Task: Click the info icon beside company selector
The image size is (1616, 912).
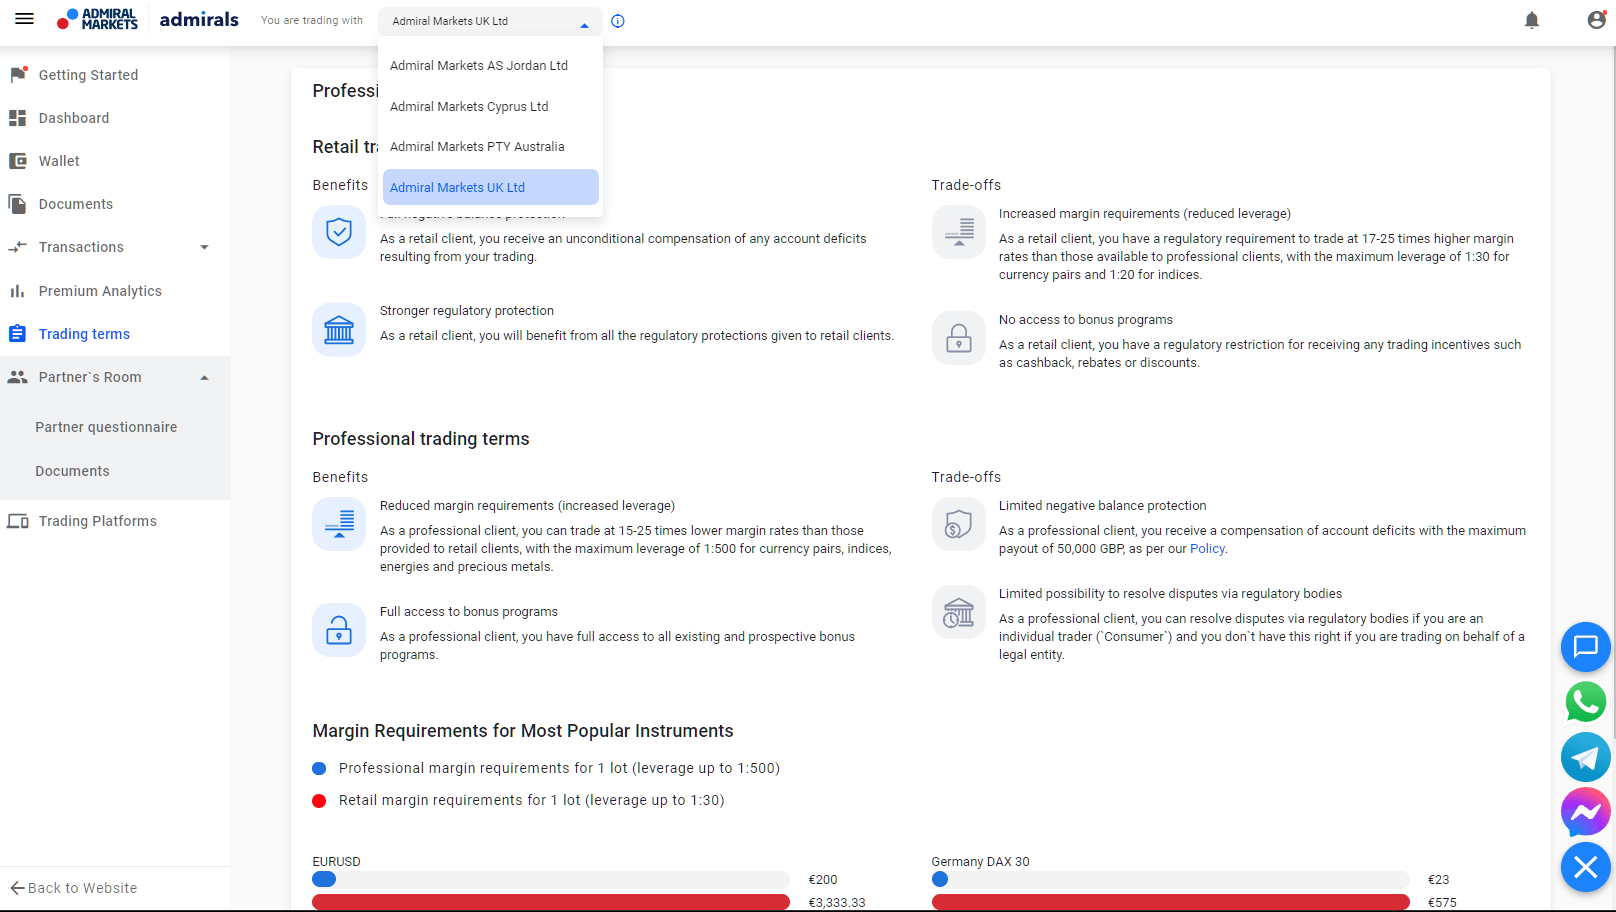Action: pyautogui.click(x=618, y=21)
